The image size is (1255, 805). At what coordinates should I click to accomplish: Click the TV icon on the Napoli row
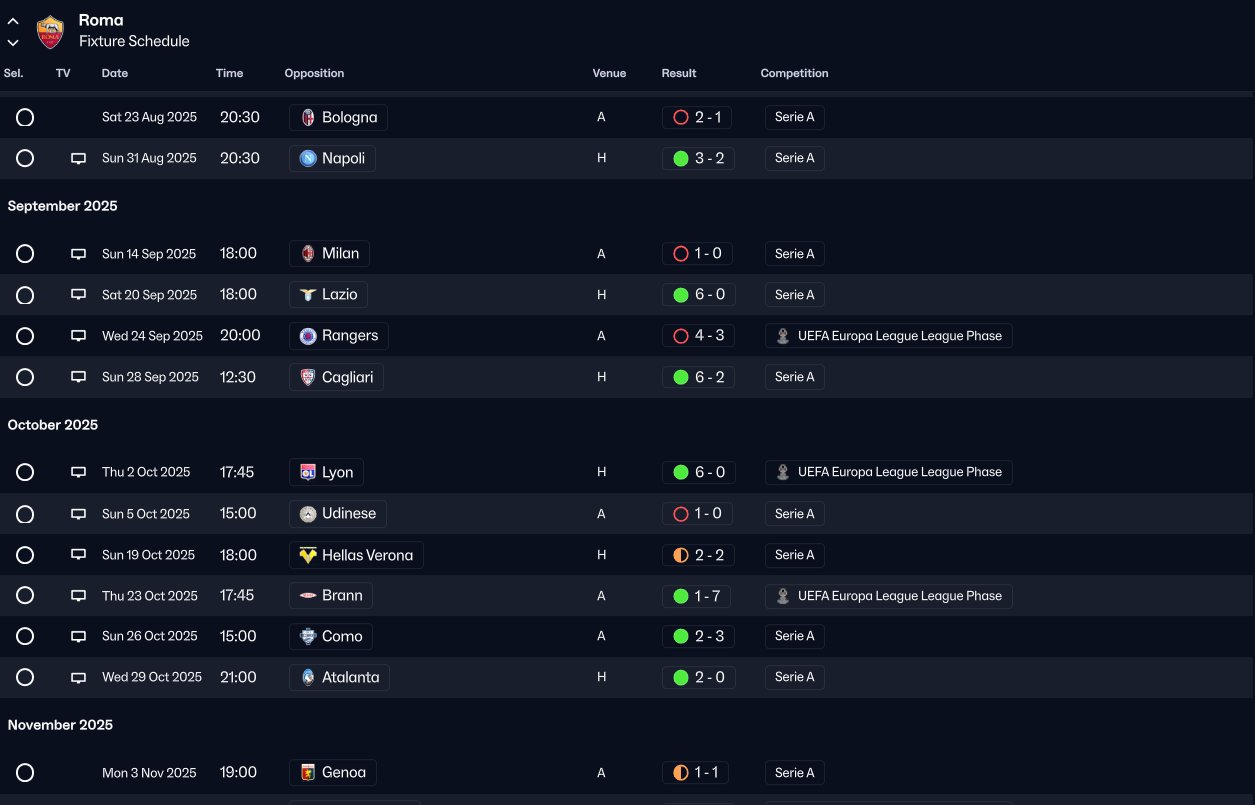tap(78, 158)
